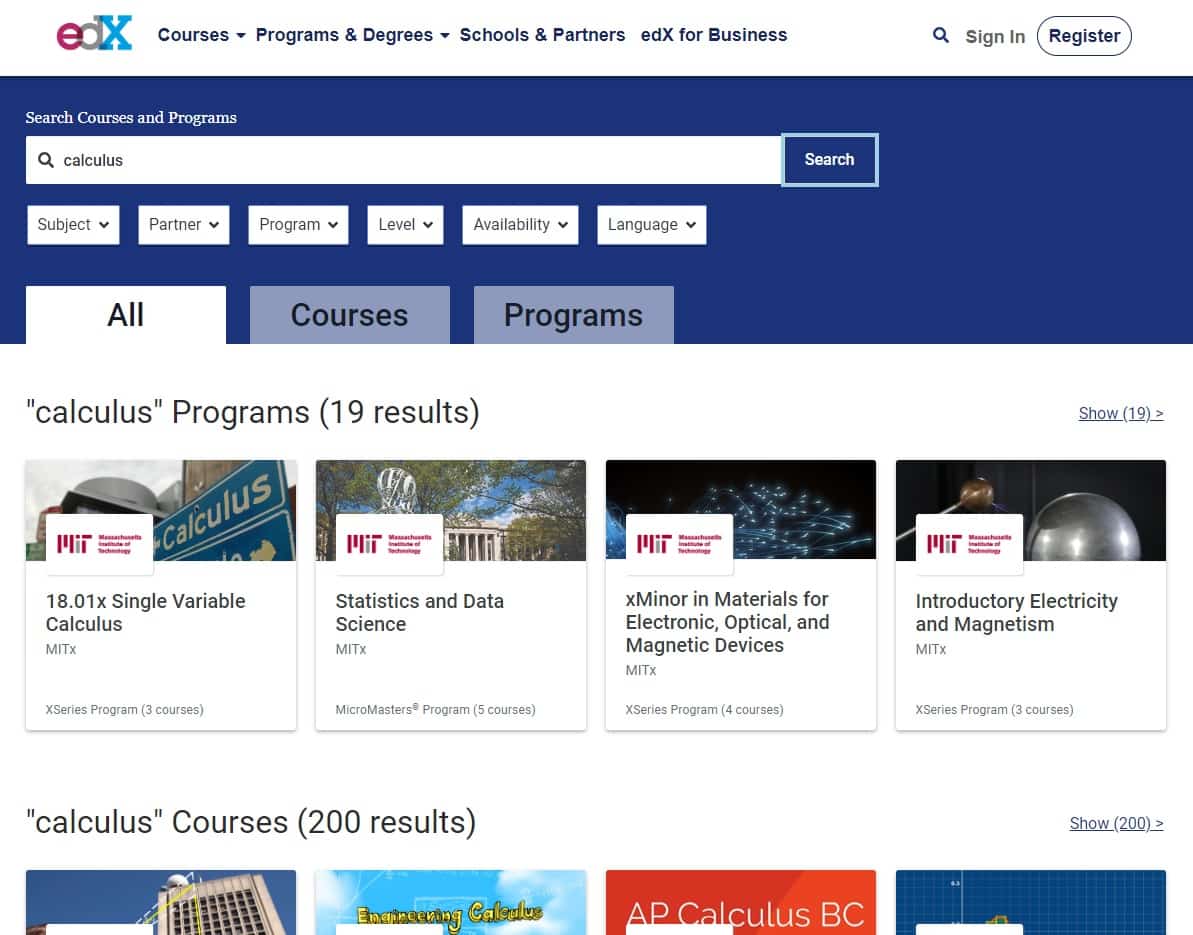Click the Search button
The image size is (1193, 935).
pyautogui.click(x=829, y=160)
